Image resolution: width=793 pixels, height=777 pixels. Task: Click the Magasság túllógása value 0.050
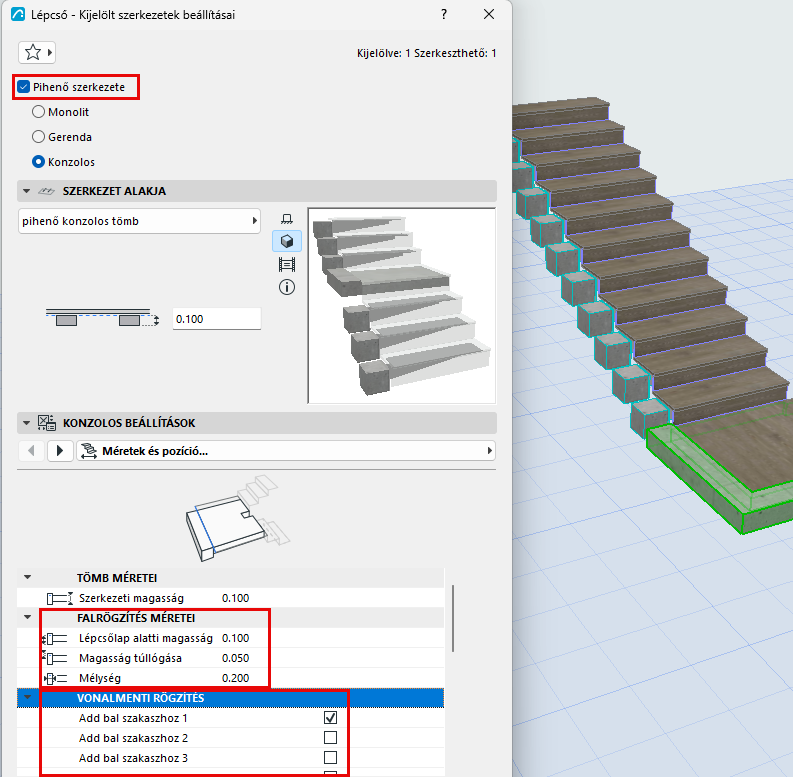[235, 658]
